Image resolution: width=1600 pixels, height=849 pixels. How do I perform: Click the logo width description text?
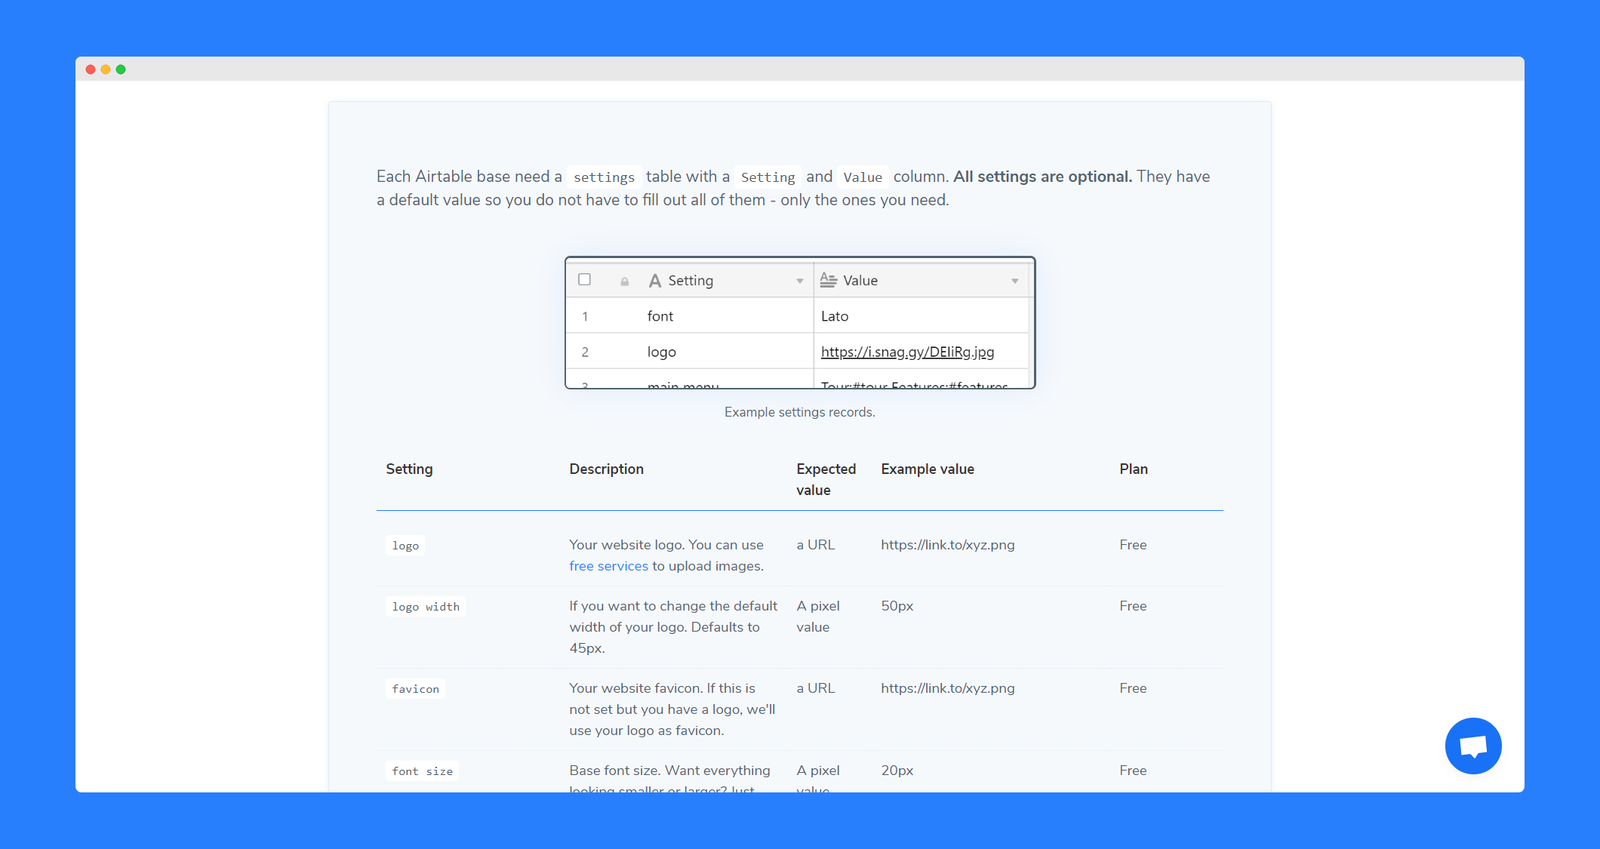click(673, 627)
